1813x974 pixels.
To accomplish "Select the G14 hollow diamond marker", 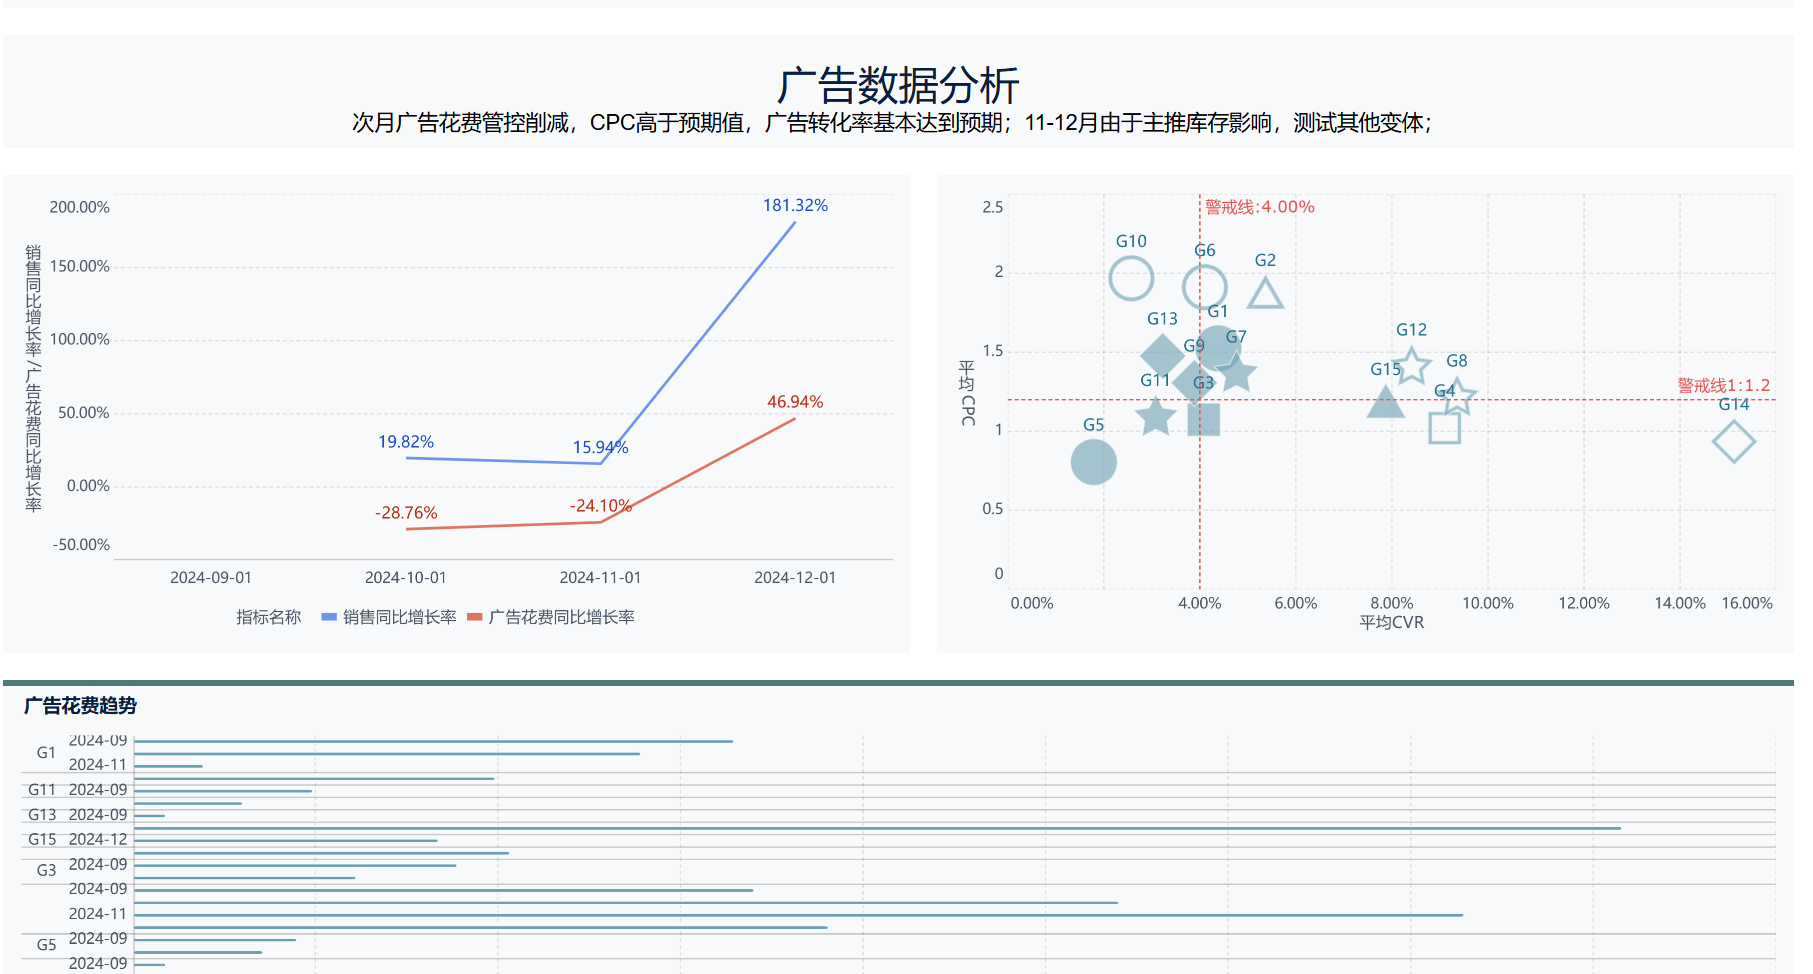I will [1733, 441].
